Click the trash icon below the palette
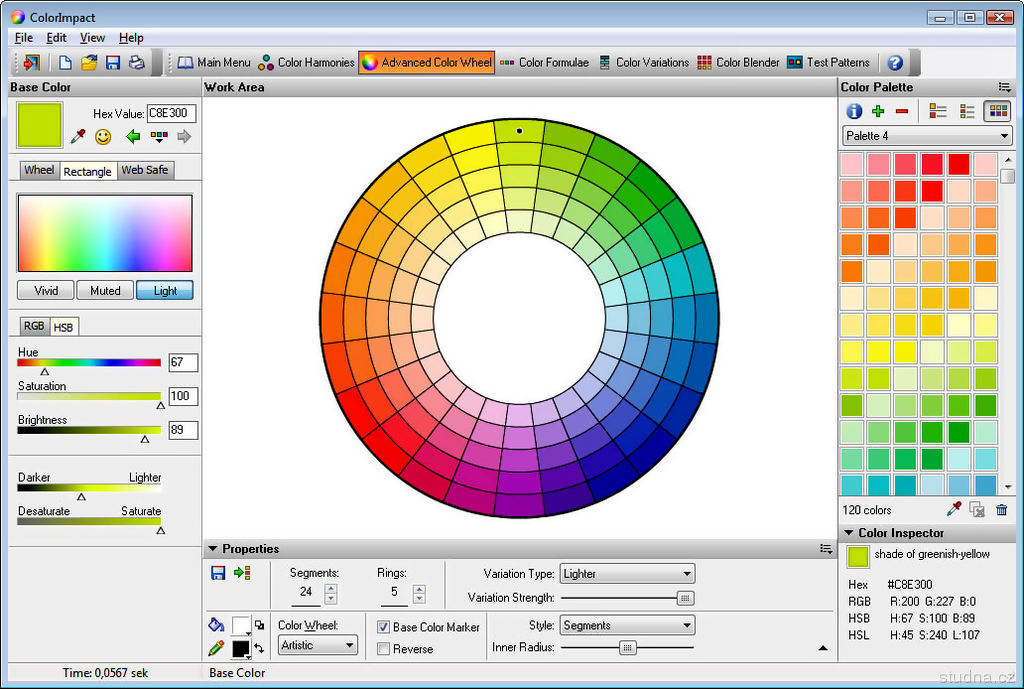The width and height of the screenshot is (1024, 689). pos(1001,510)
